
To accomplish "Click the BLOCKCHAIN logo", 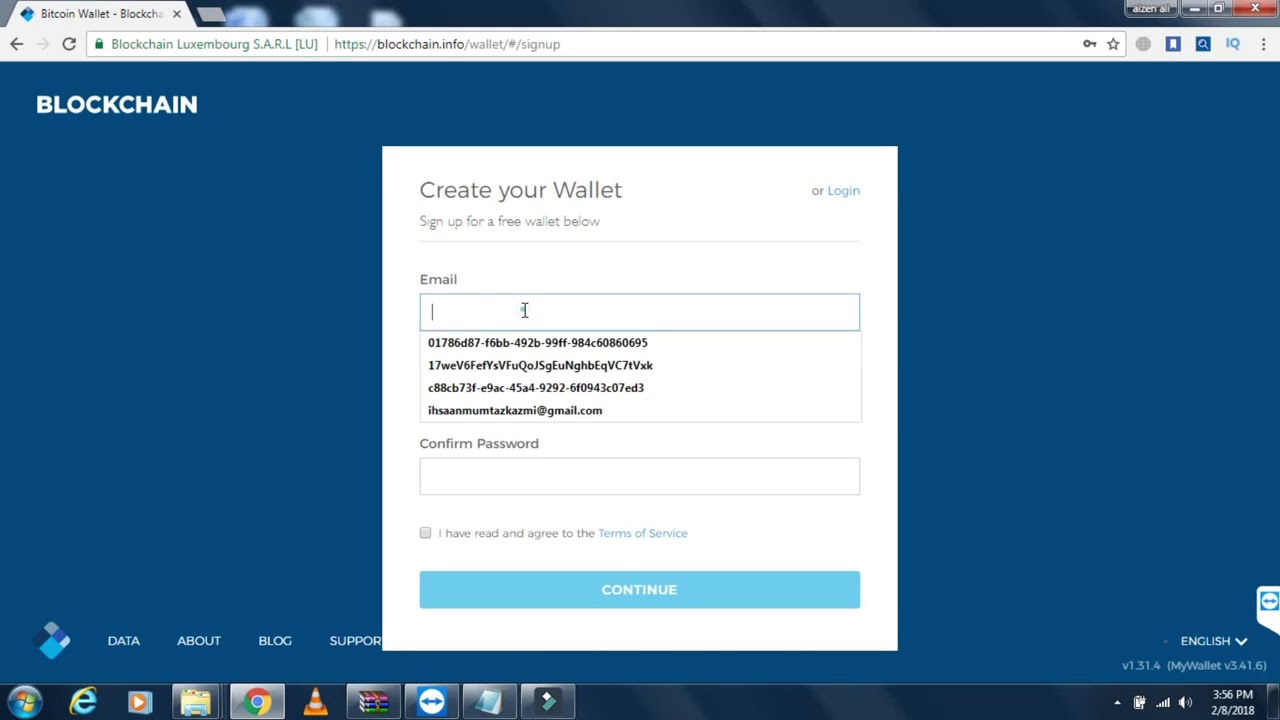I will [x=117, y=104].
